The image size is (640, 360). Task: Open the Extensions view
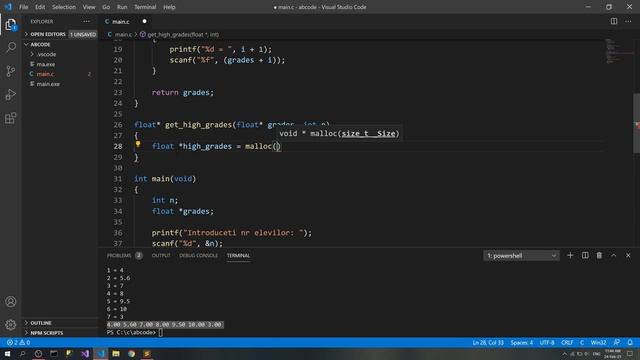coord(11,118)
